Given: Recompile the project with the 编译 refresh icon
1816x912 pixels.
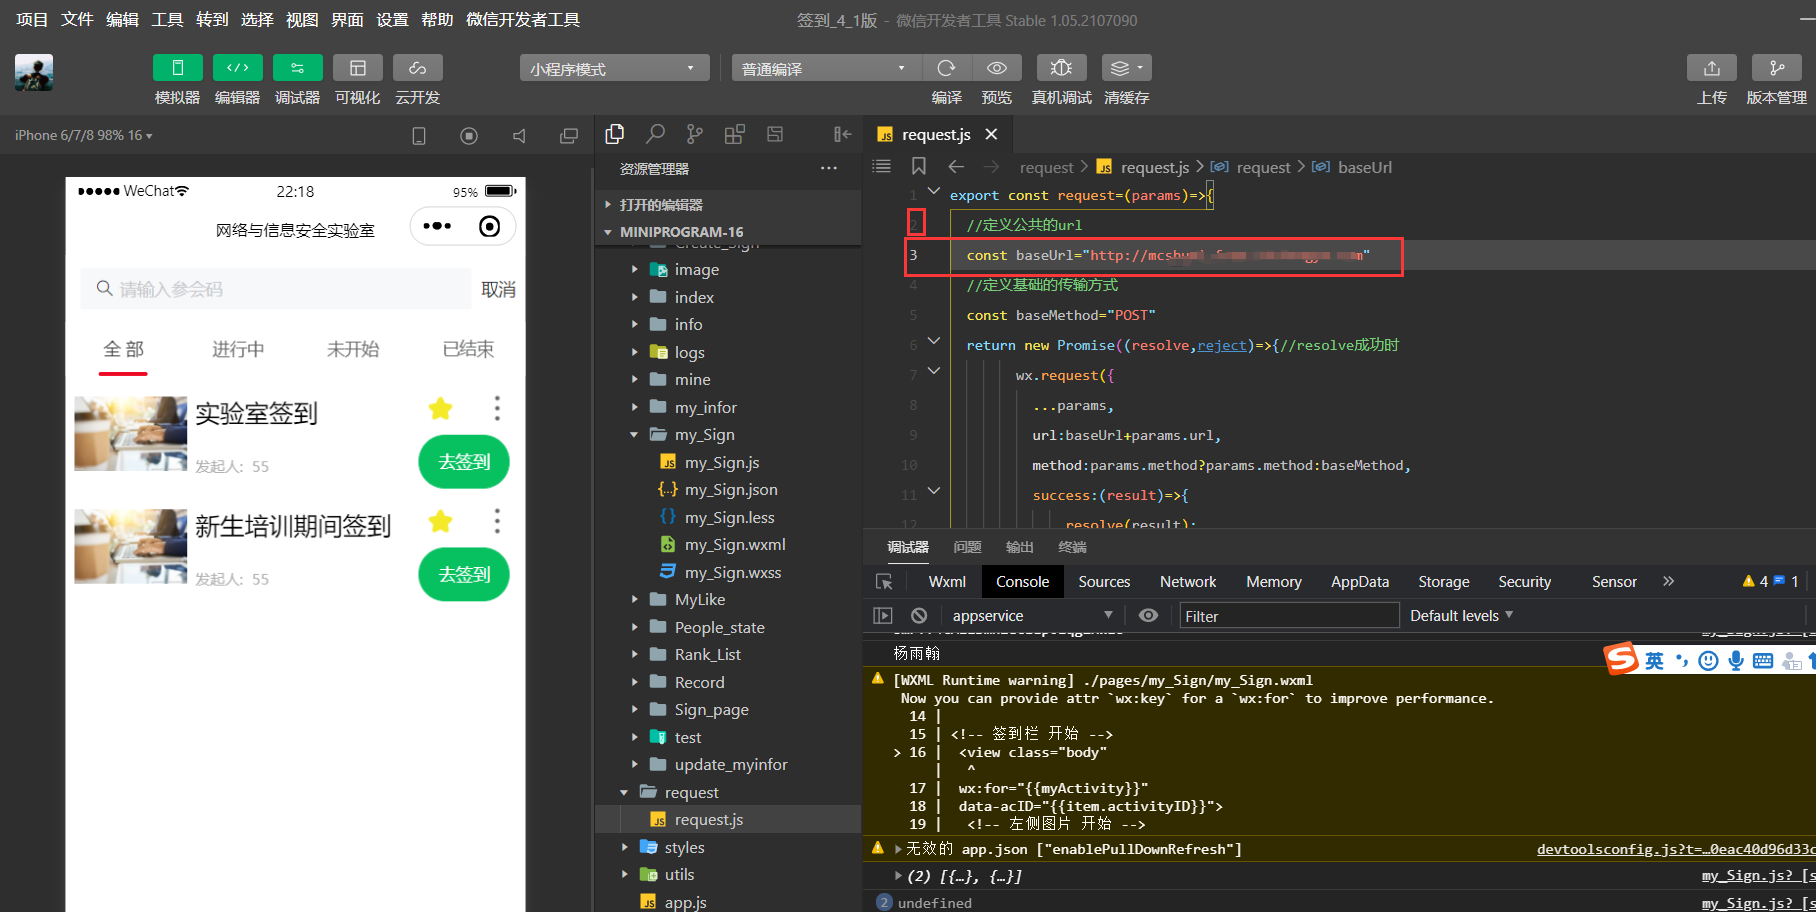Looking at the screenshot, I should tap(946, 67).
